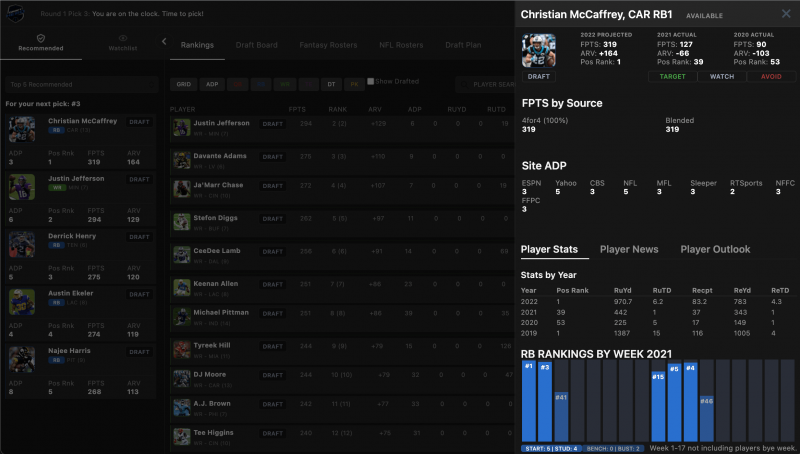Click Justin Jefferson's avatar in rankings list
The image size is (800, 454).
tap(181, 127)
